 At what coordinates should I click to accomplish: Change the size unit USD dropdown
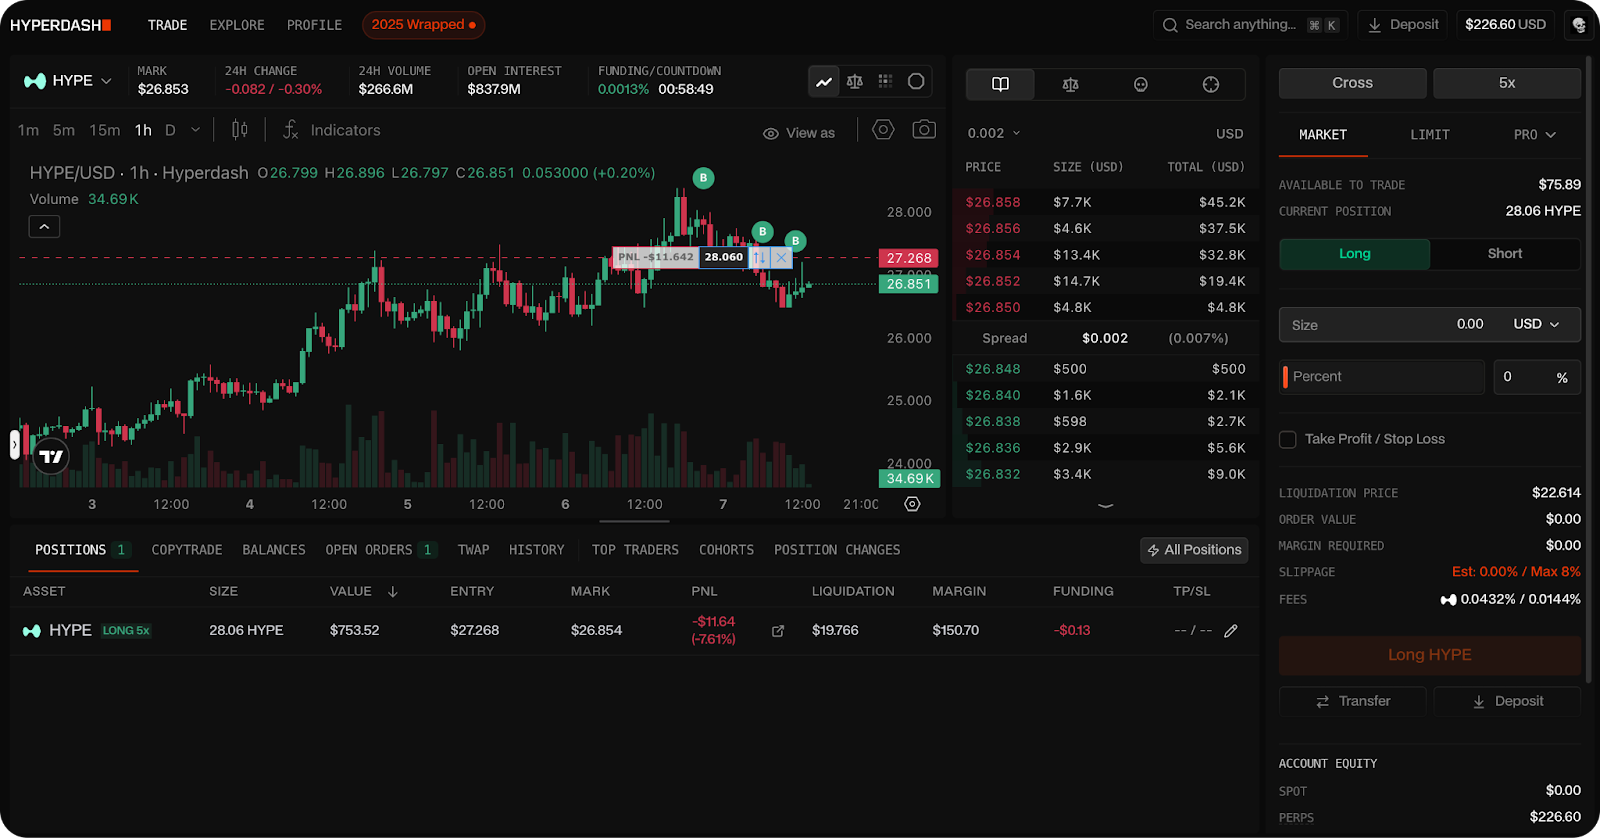coord(1536,324)
